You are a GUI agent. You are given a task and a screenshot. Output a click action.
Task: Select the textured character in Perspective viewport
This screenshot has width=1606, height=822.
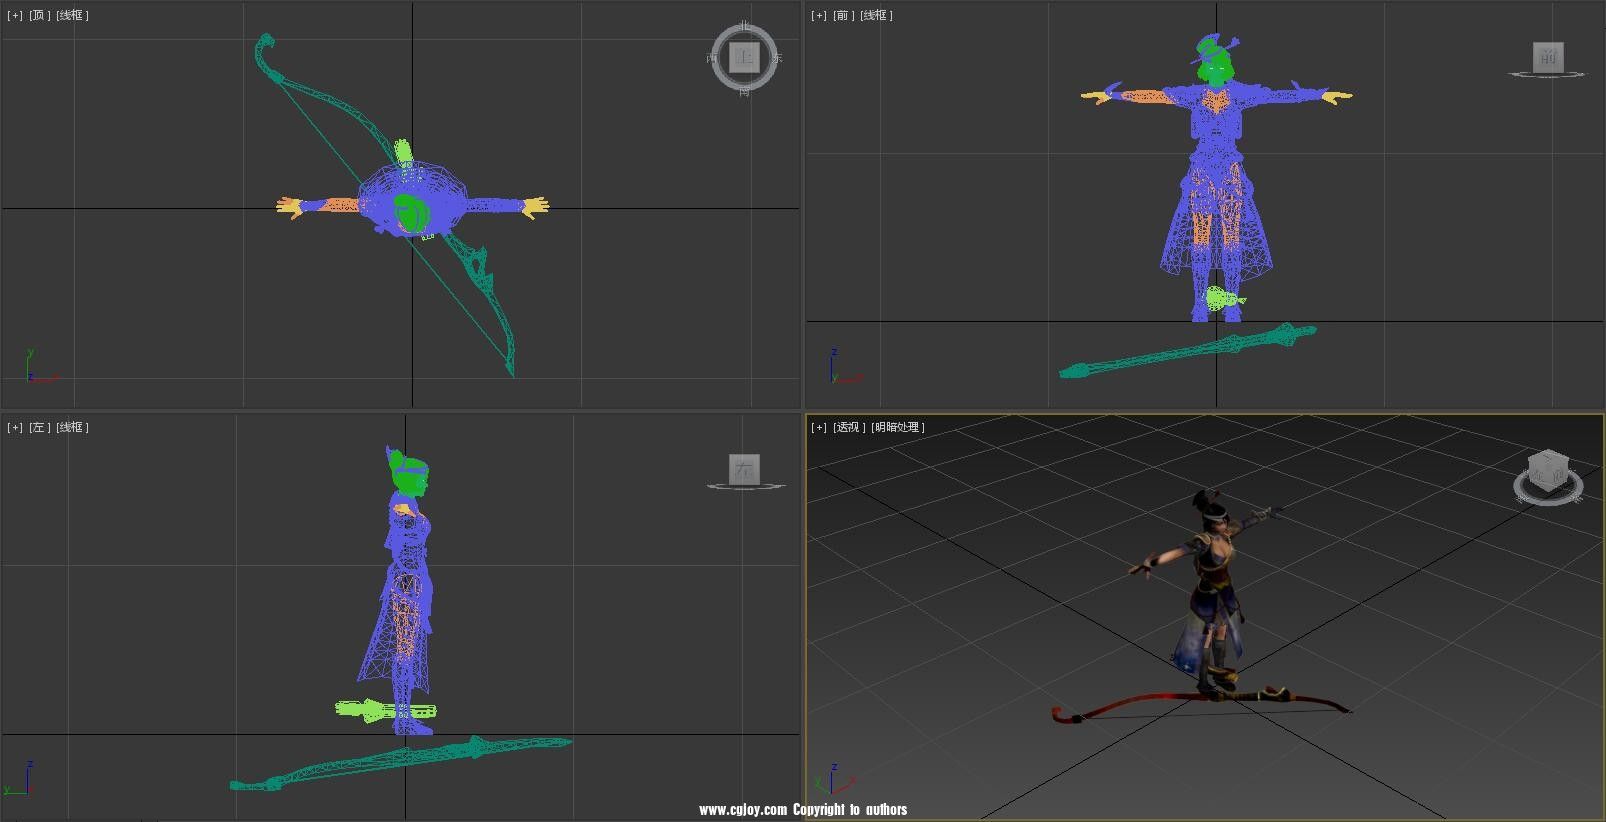coord(1211,580)
